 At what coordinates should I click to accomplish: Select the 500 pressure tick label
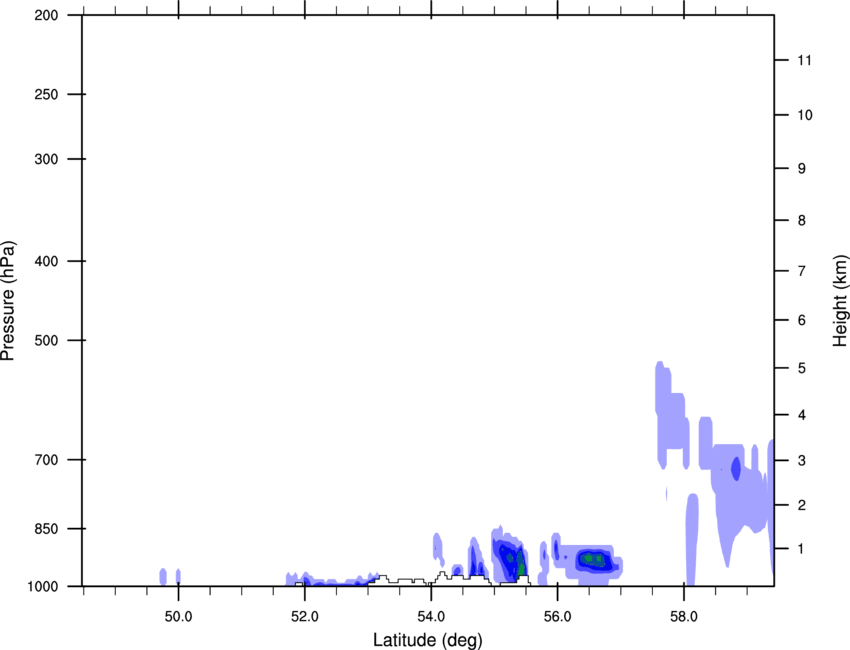(46, 341)
